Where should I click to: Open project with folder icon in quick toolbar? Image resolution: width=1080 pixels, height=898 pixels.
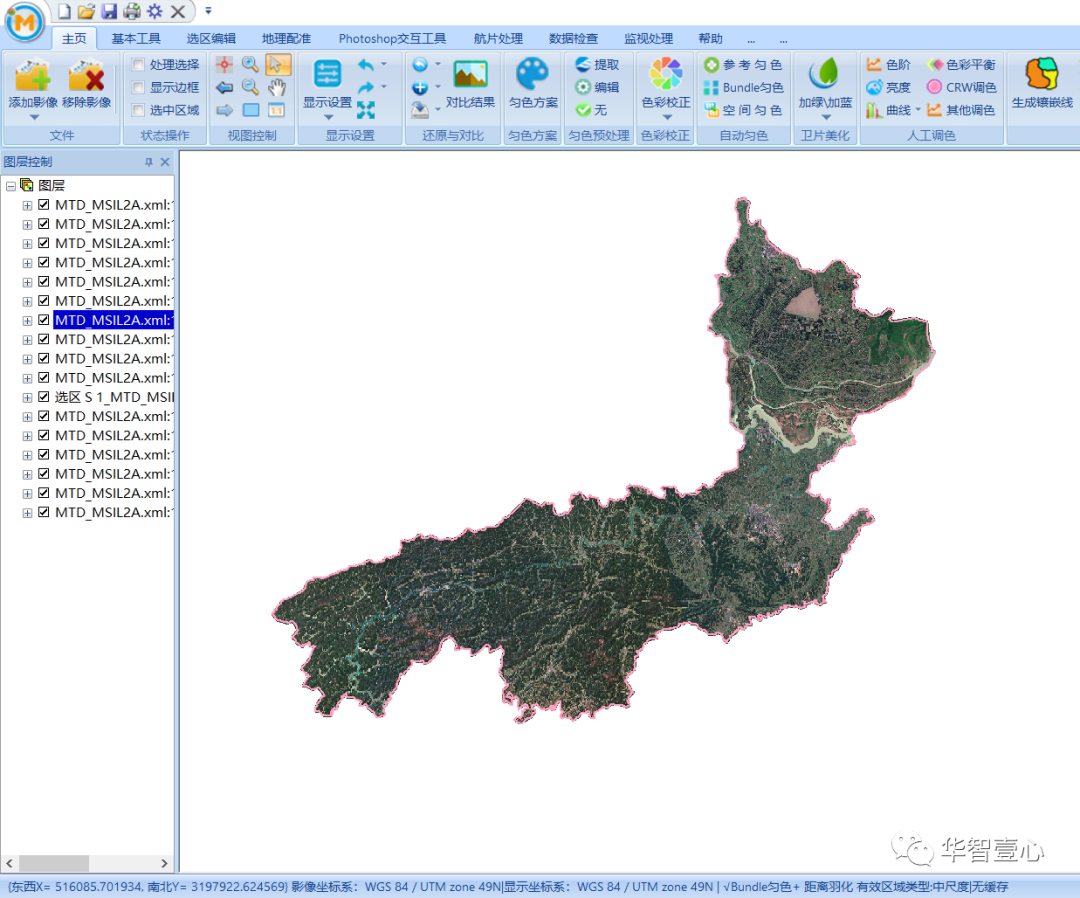tap(86, 11)
